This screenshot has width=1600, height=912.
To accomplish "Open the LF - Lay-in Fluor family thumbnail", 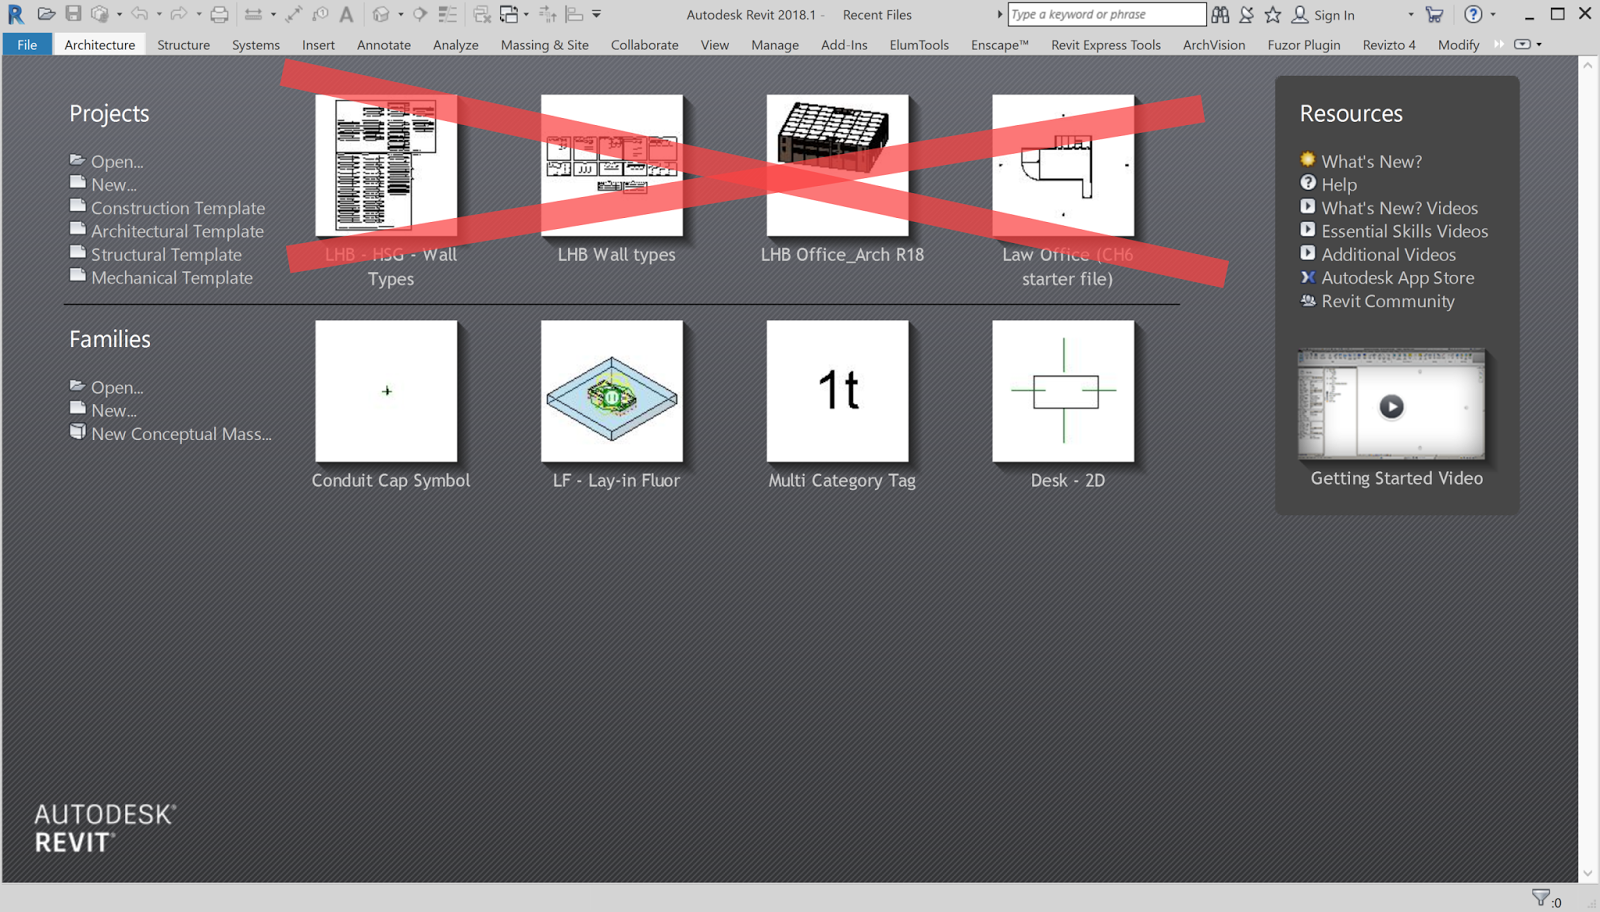I will coord(612,391).
